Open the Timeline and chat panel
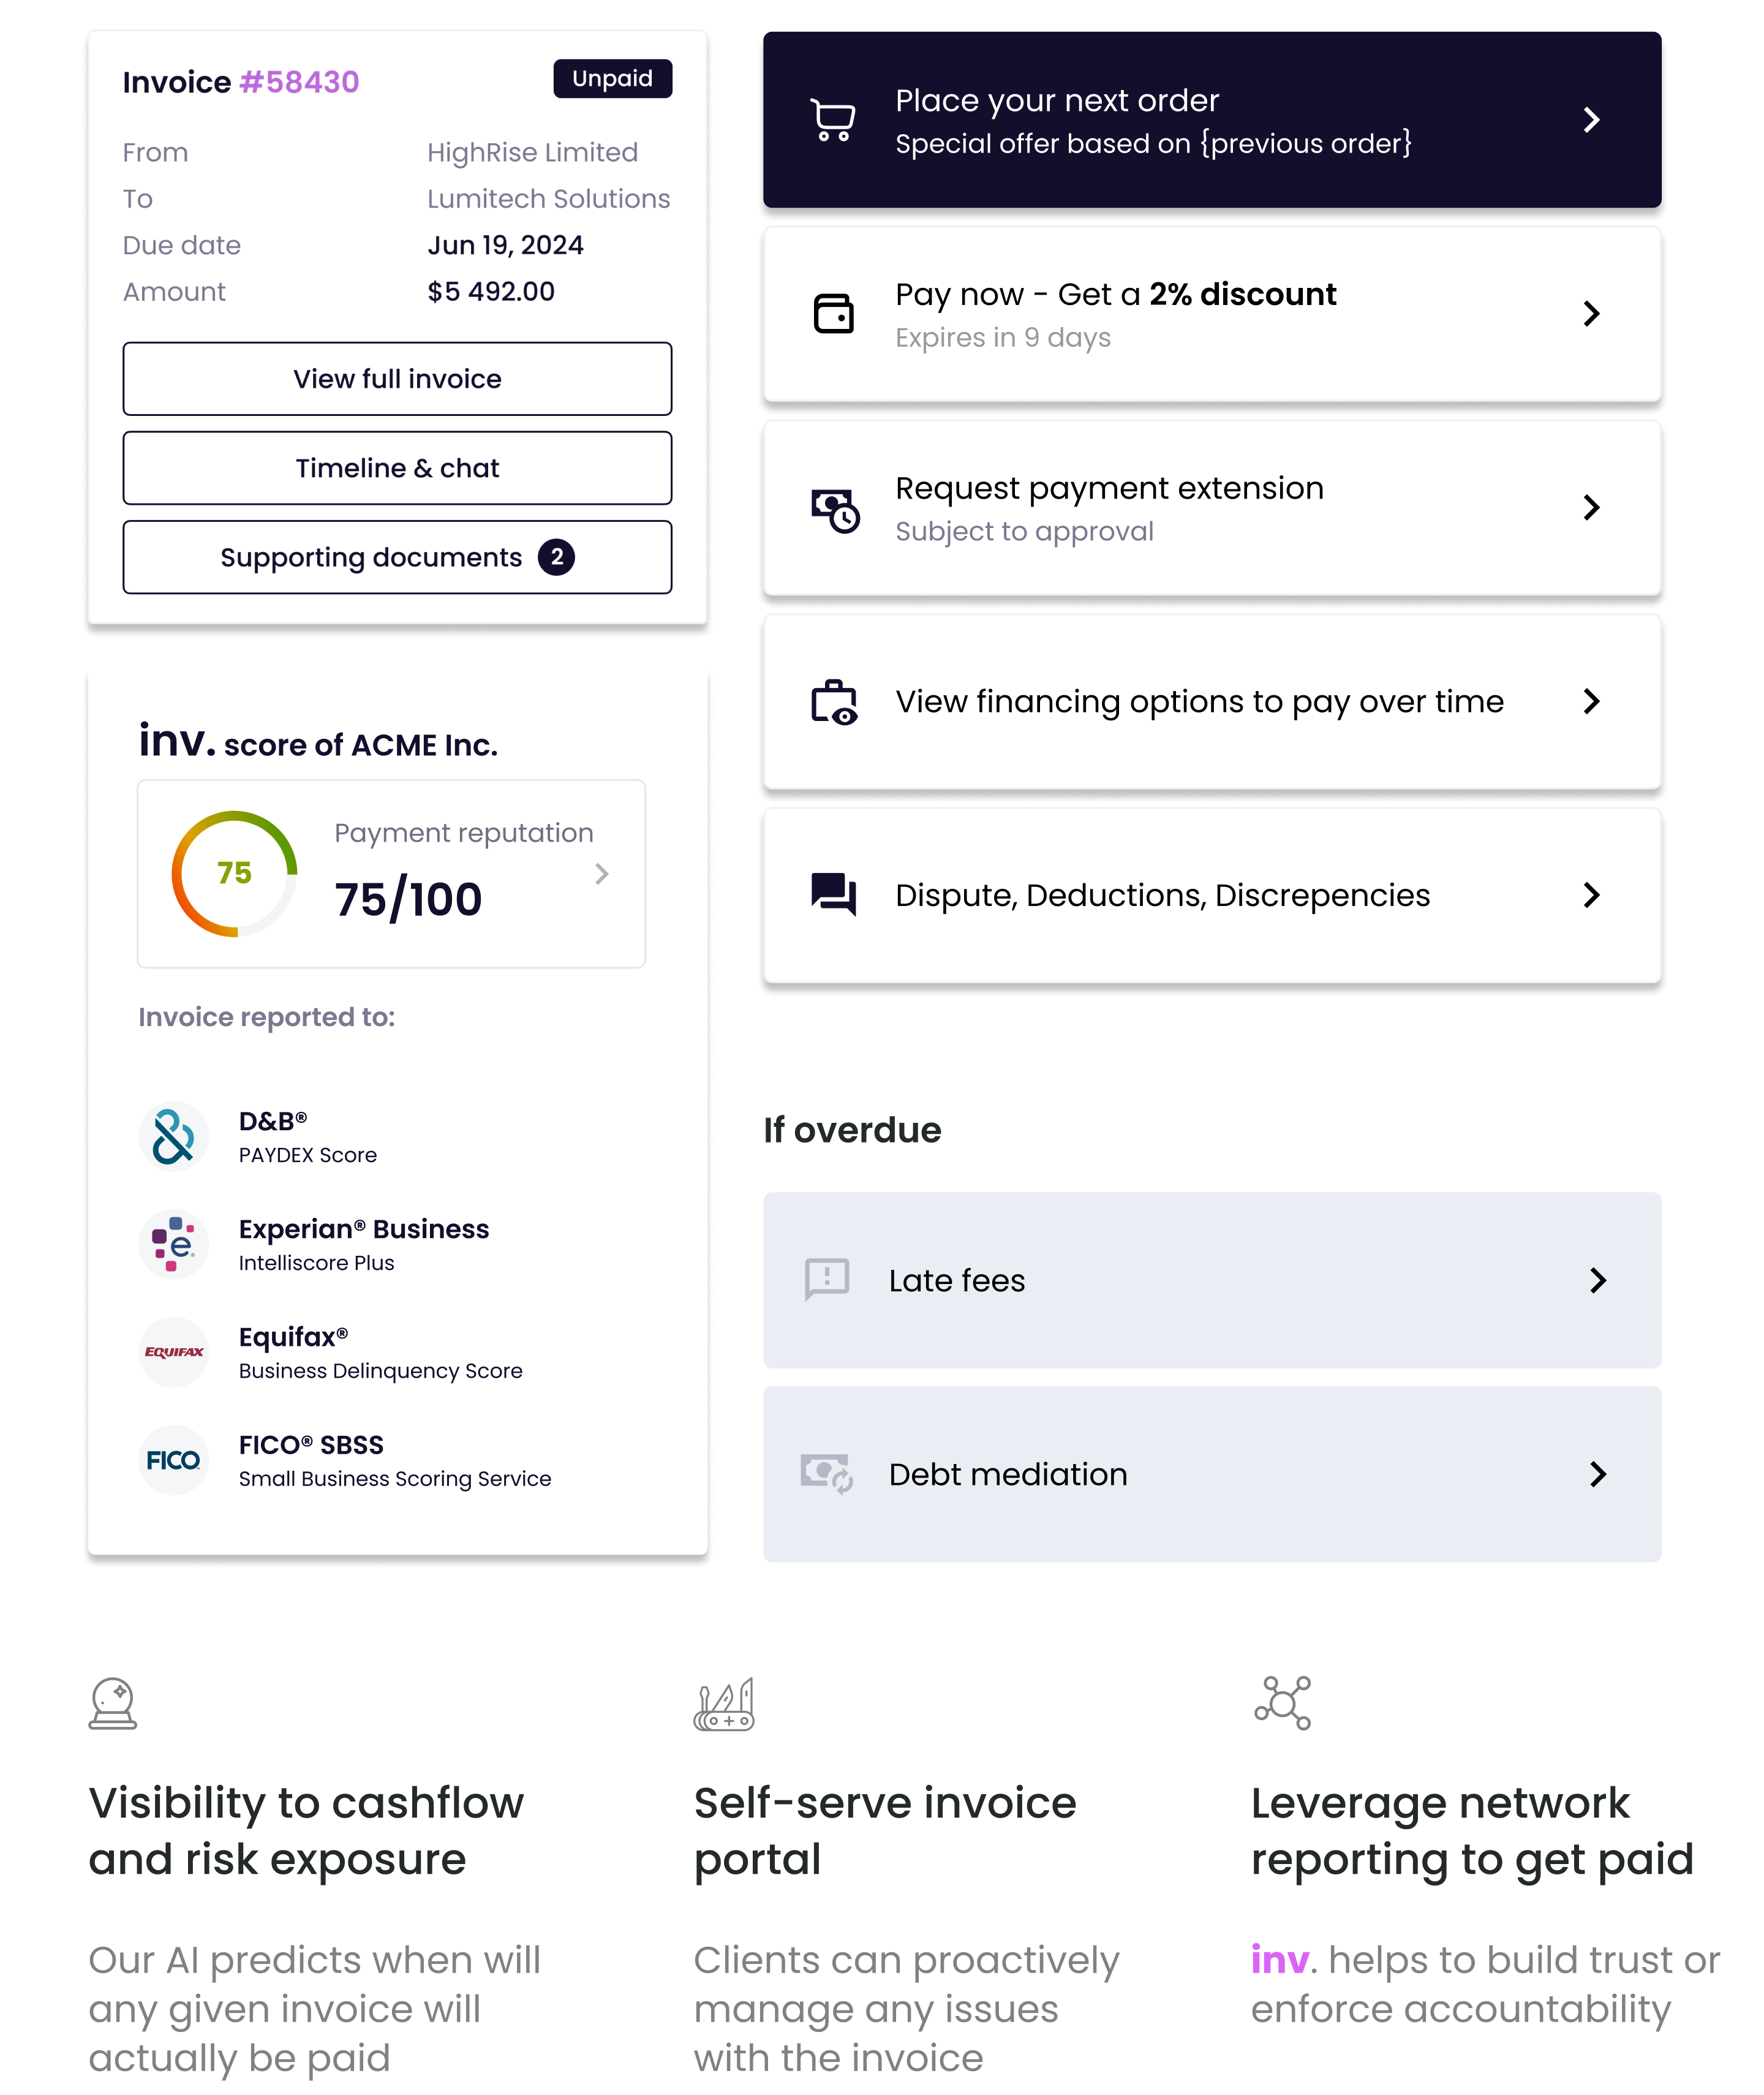 click(x=398, y=467)
